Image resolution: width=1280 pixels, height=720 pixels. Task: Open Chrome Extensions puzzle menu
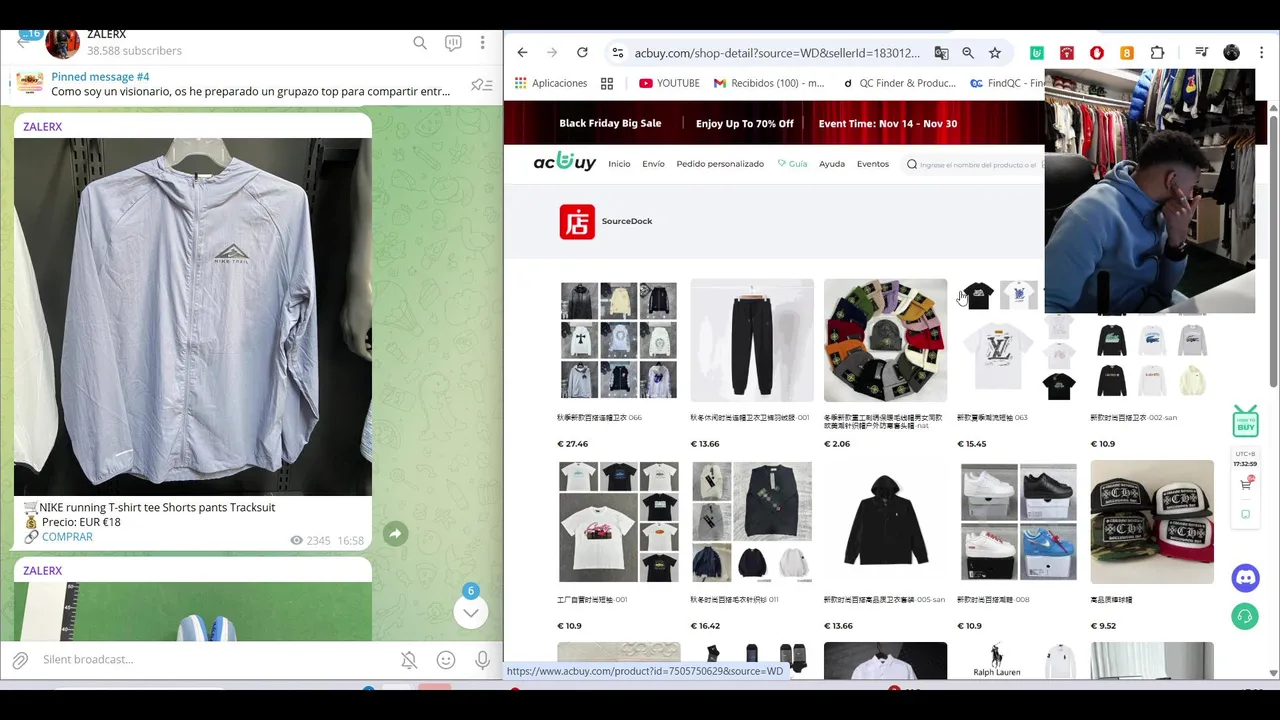(1157, 53)
